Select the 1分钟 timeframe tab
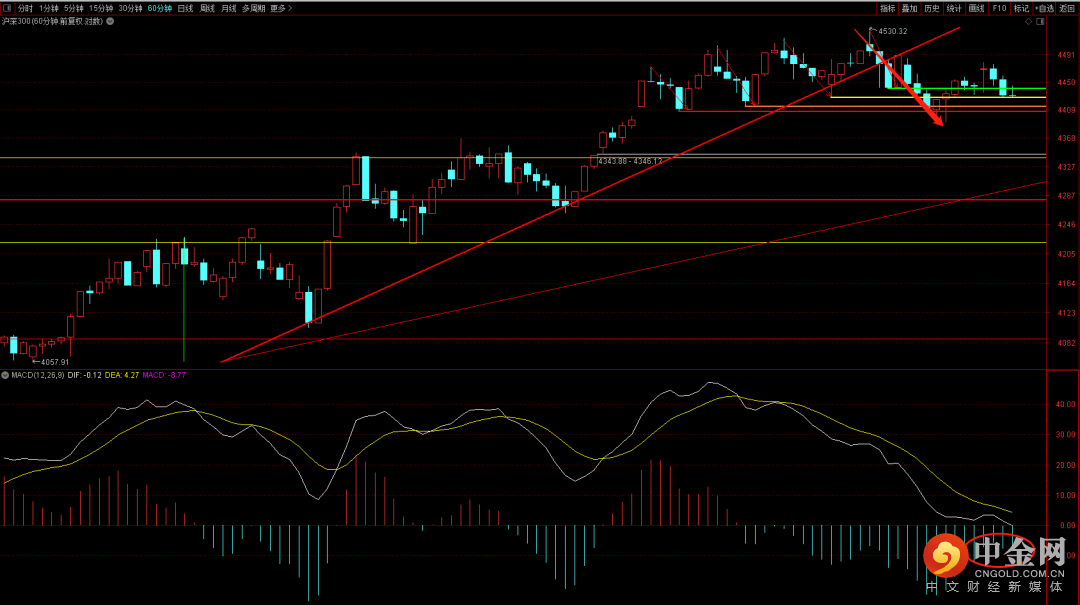The height and width of the screenshot is (605, 1080). [x=49, y=8]
